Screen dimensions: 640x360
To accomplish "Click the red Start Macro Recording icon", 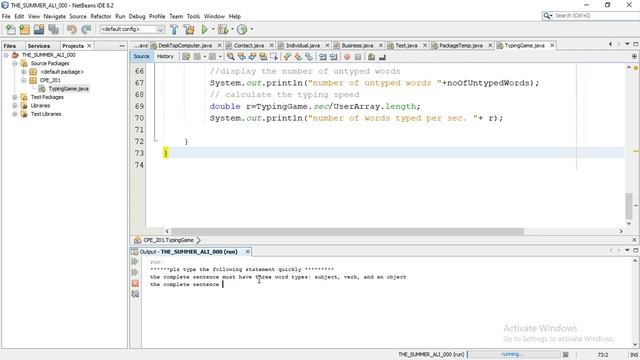I will 347,57.
